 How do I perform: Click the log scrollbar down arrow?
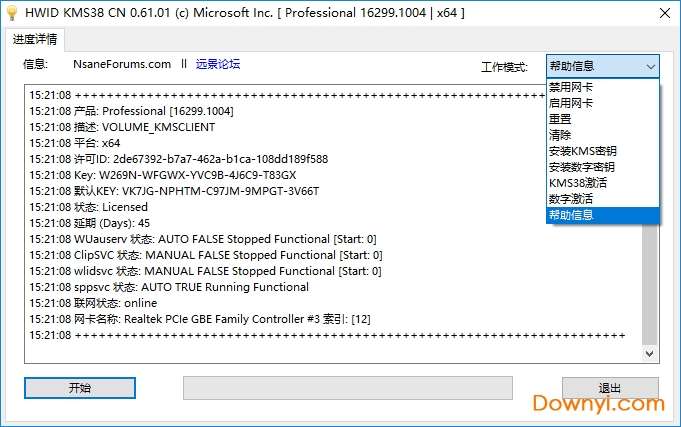[649, 354]
